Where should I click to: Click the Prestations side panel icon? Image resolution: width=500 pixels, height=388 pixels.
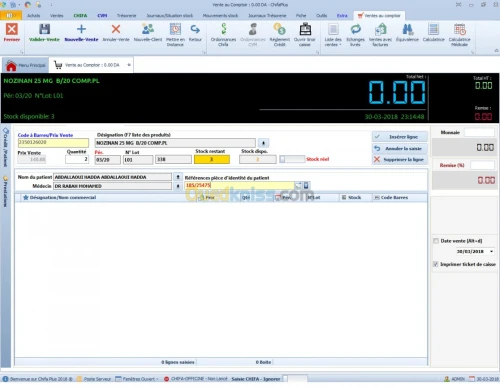5,178
